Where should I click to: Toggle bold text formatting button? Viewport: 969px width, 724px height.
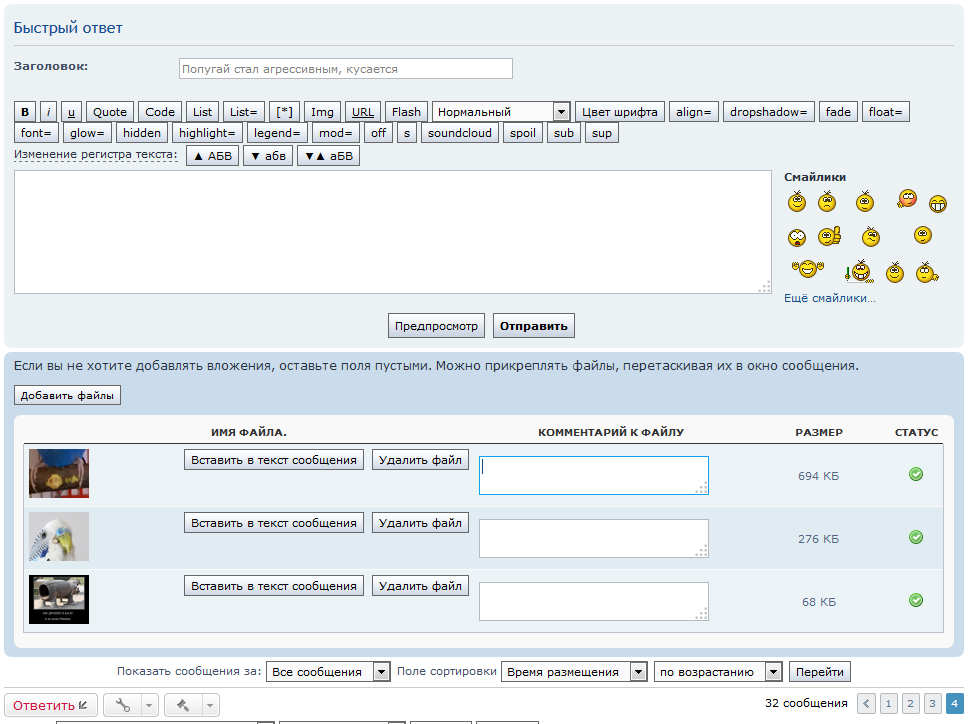pyautogui.click(x=26, y=112)
